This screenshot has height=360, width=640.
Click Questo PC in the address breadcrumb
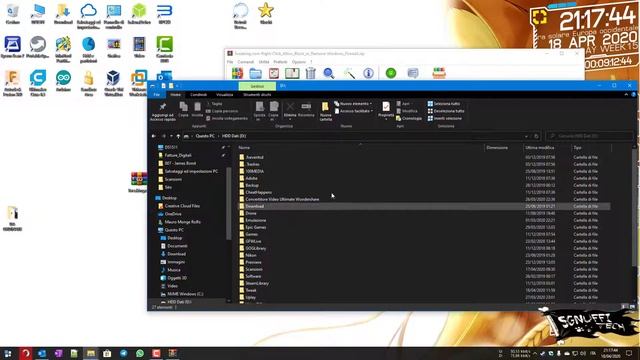[x=205, y=136]
